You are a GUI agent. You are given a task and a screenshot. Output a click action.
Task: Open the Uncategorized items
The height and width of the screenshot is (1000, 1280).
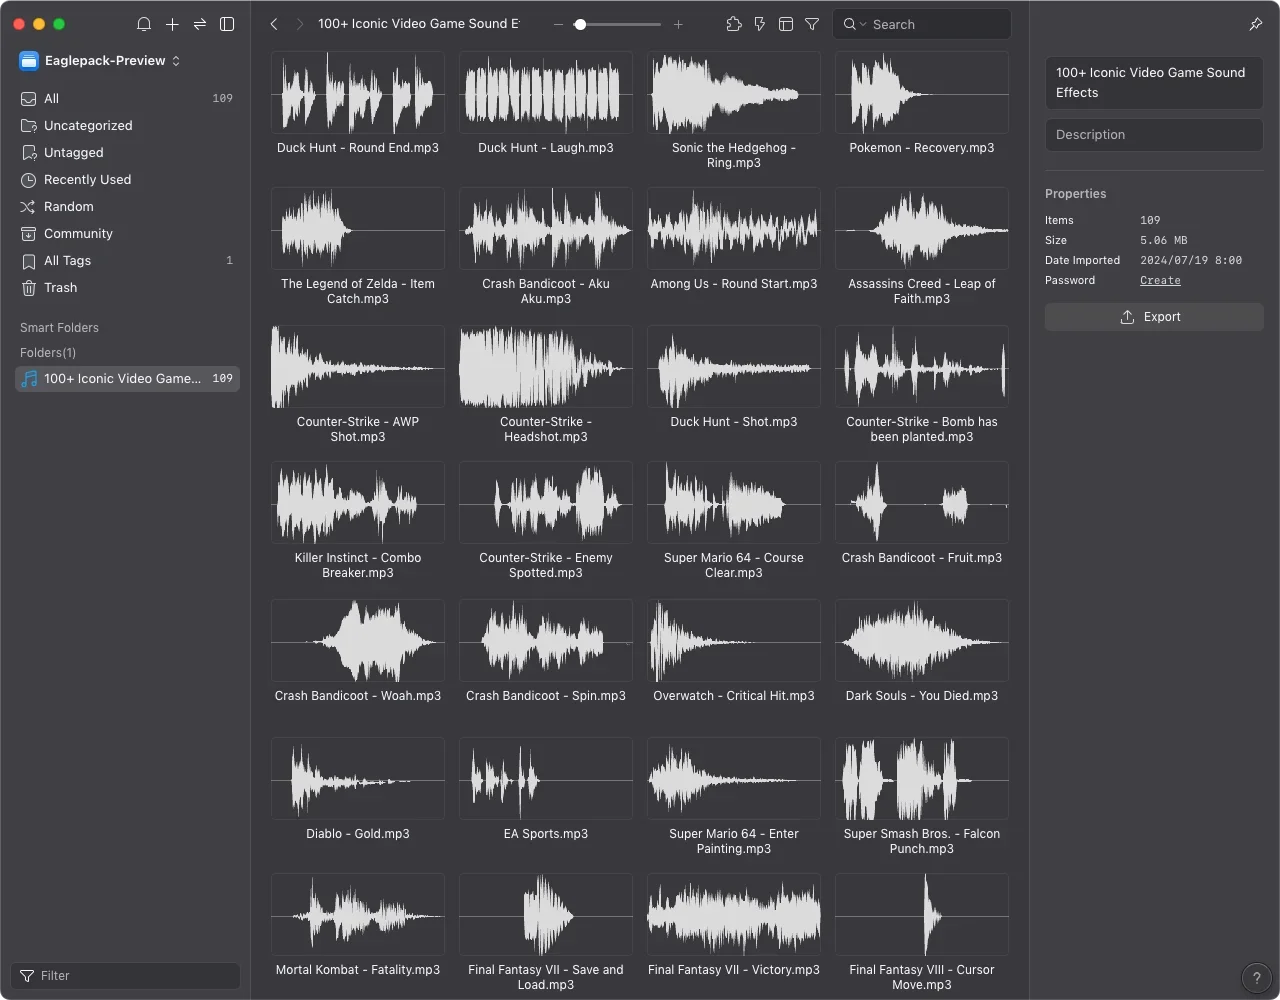127,125
